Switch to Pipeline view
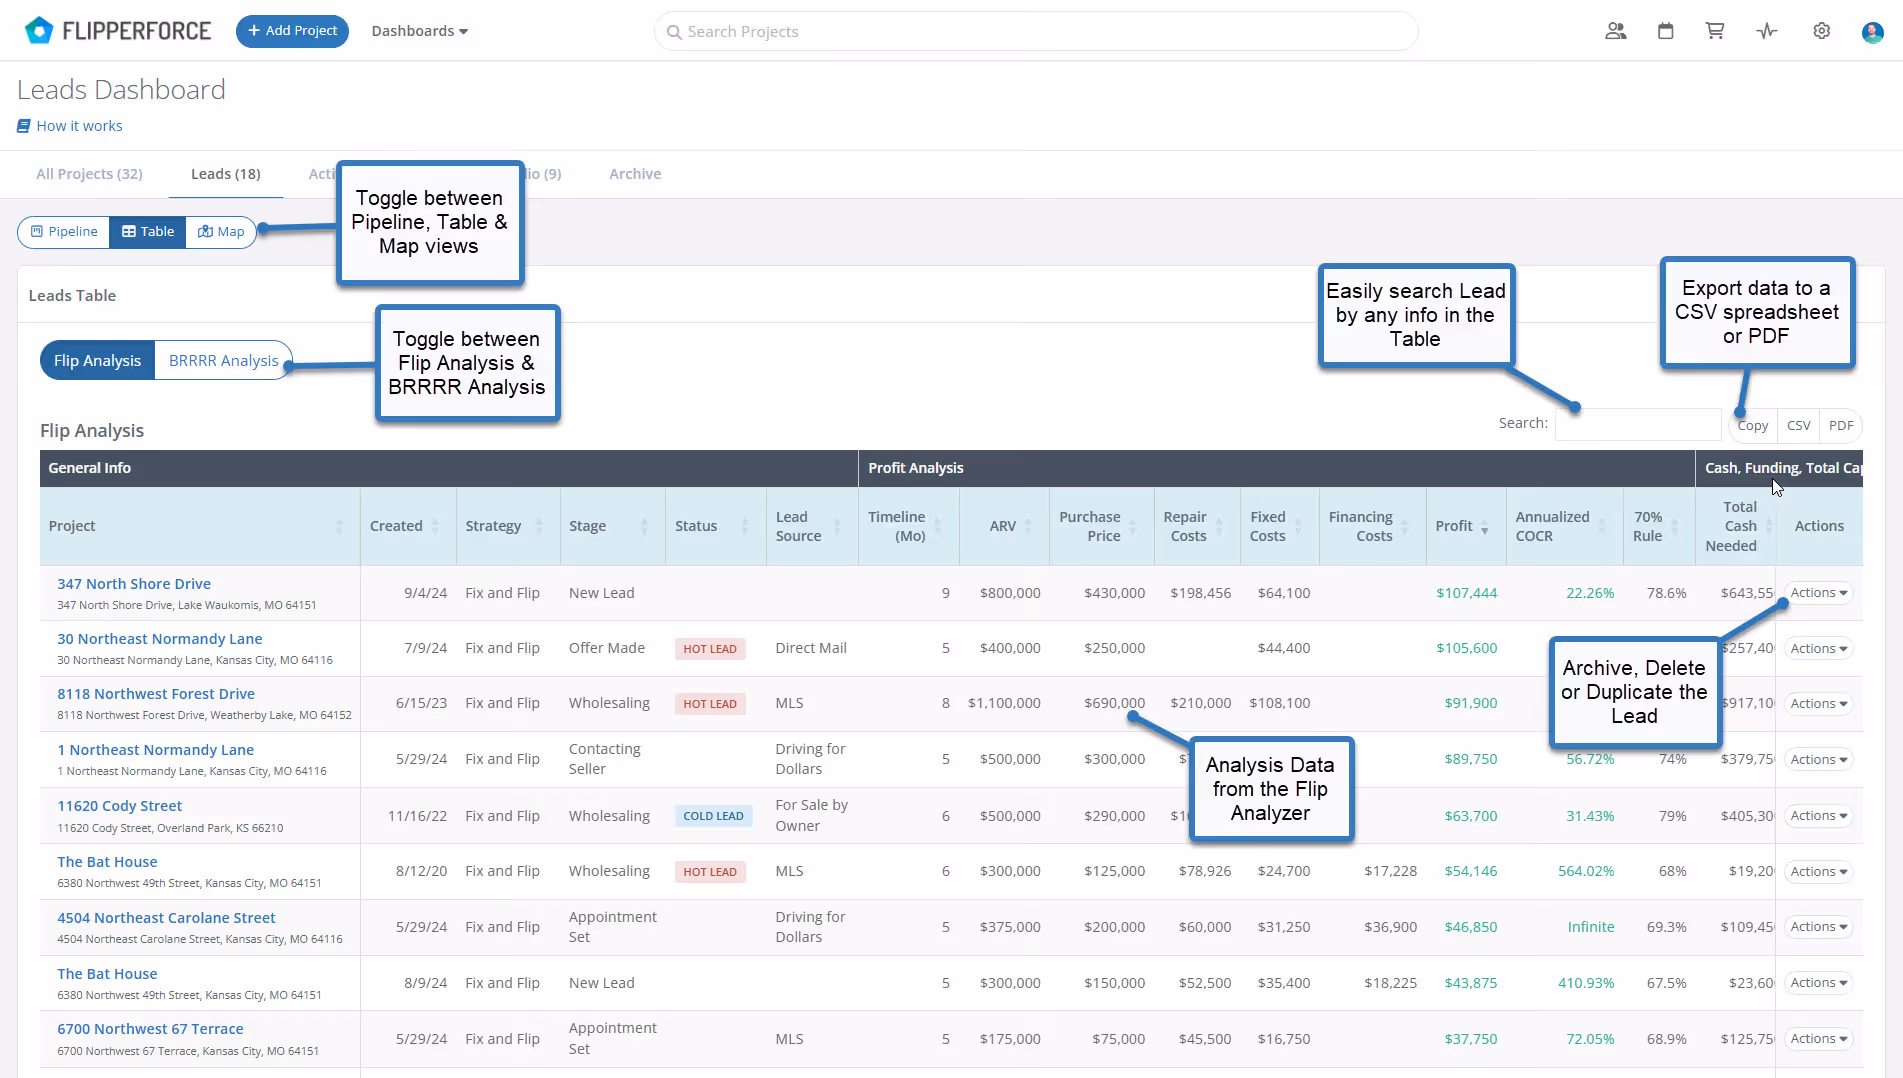 pyautogui.click(x=64, y=231)
